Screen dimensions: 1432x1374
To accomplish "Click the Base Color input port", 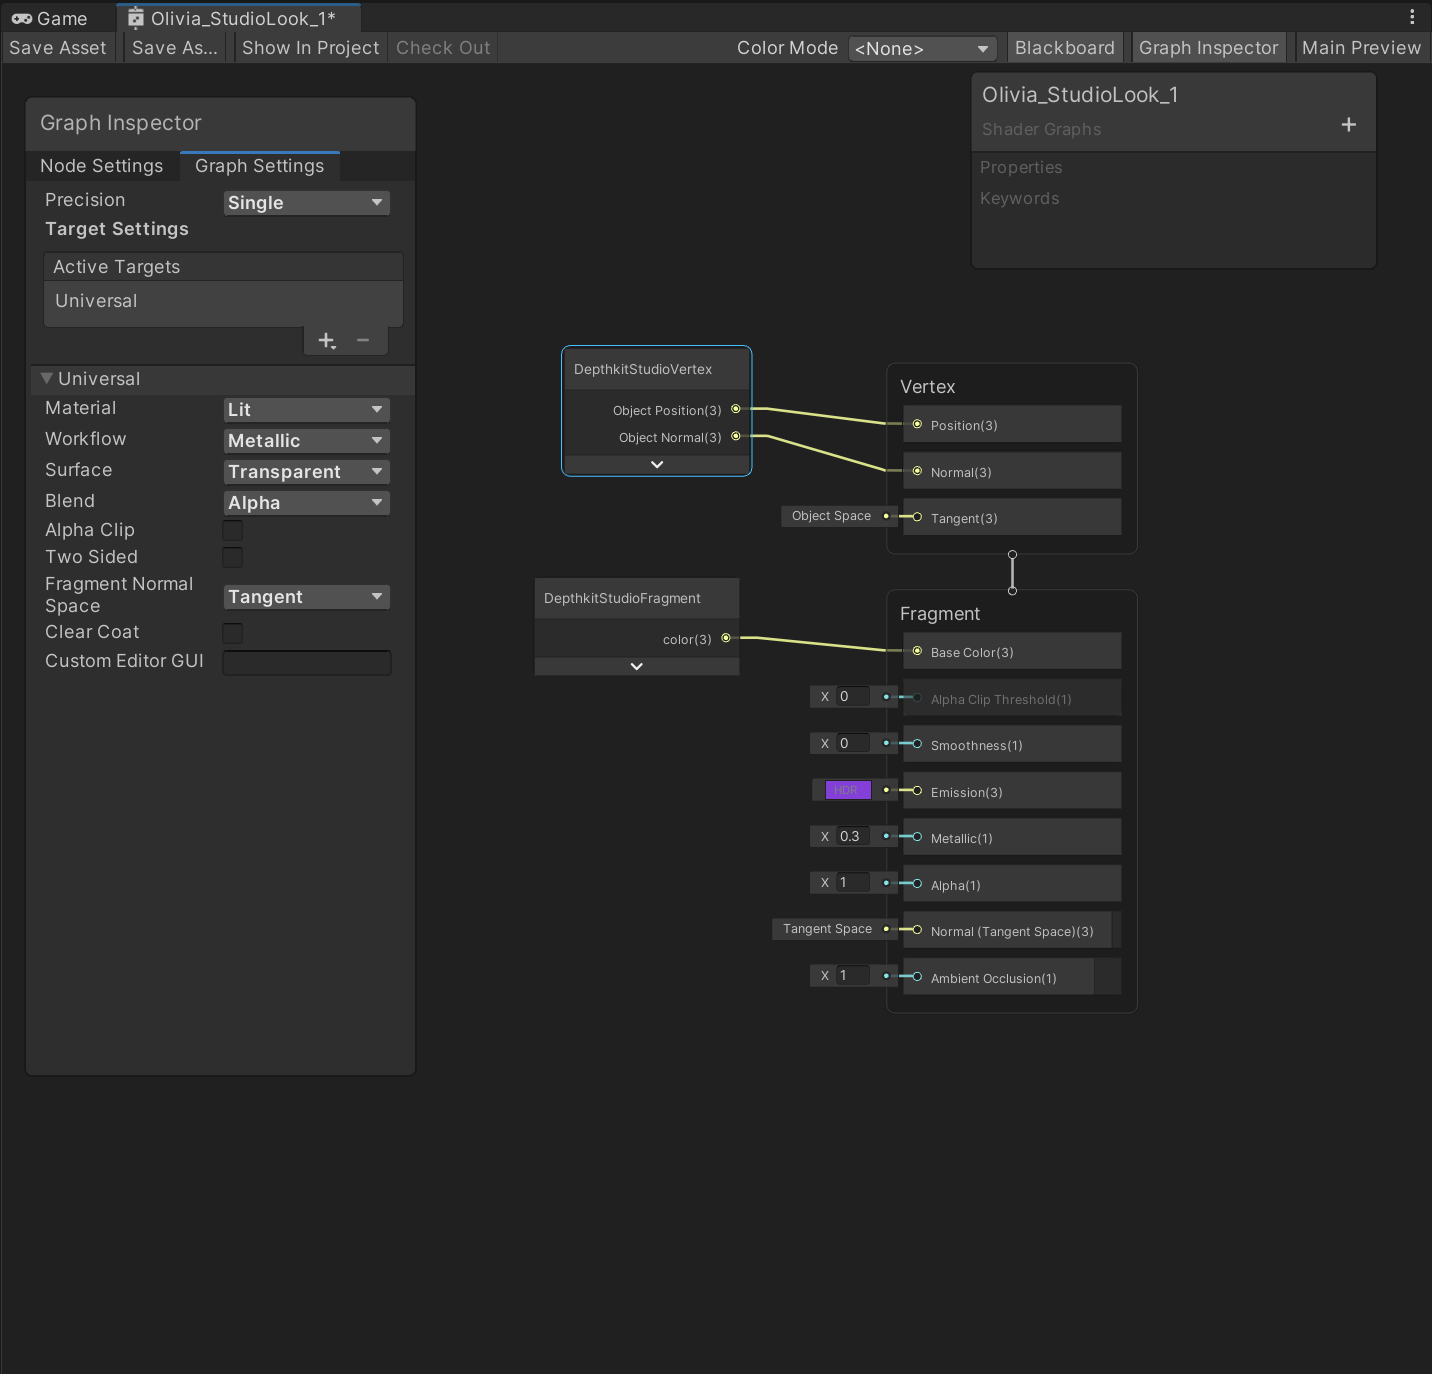I will 916,651.
